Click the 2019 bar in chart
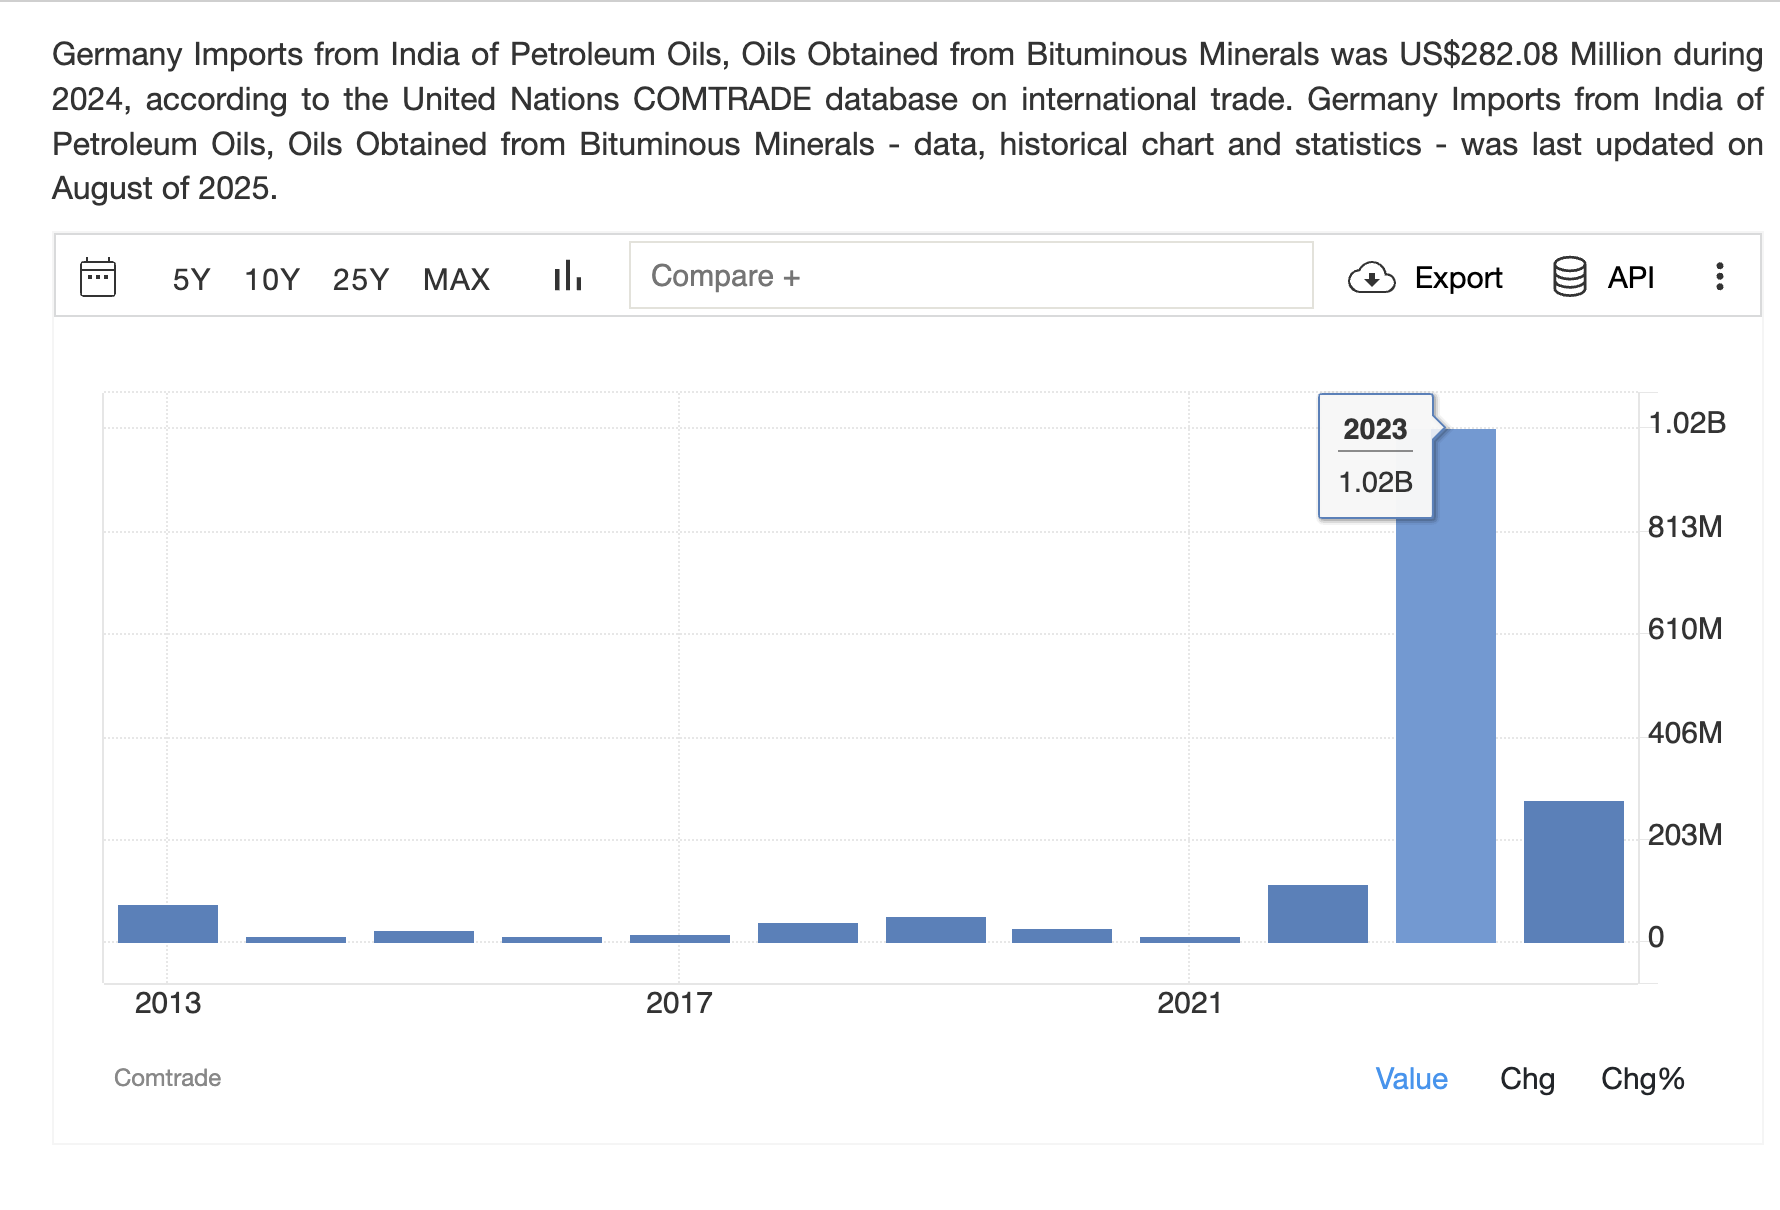Screen dimensions: 1780x1210 [x=935, y=930]
